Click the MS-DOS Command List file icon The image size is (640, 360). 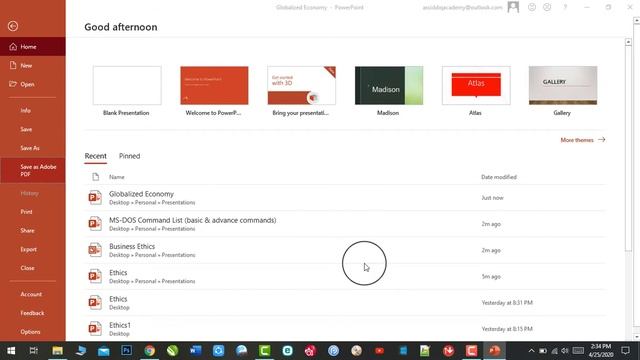coord(95,224)
